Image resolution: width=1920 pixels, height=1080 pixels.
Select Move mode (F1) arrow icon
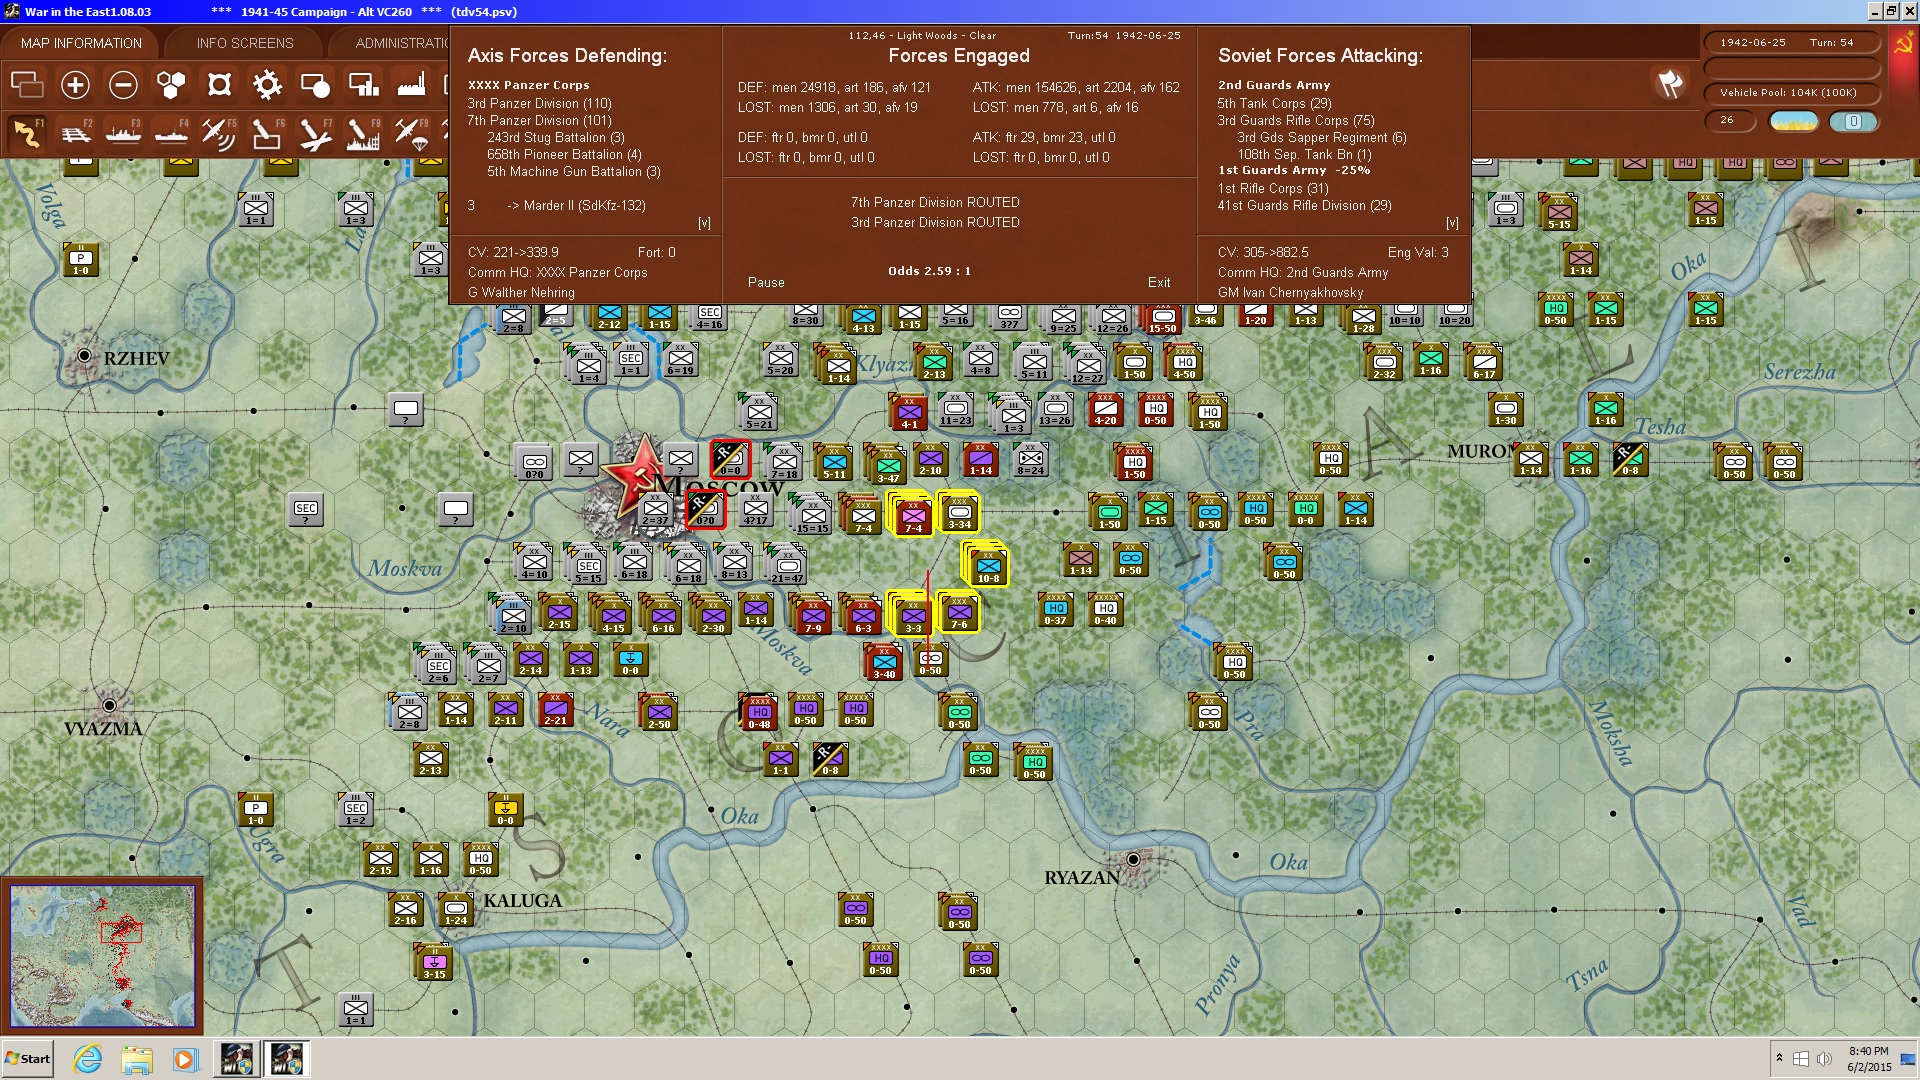(27, 133)
